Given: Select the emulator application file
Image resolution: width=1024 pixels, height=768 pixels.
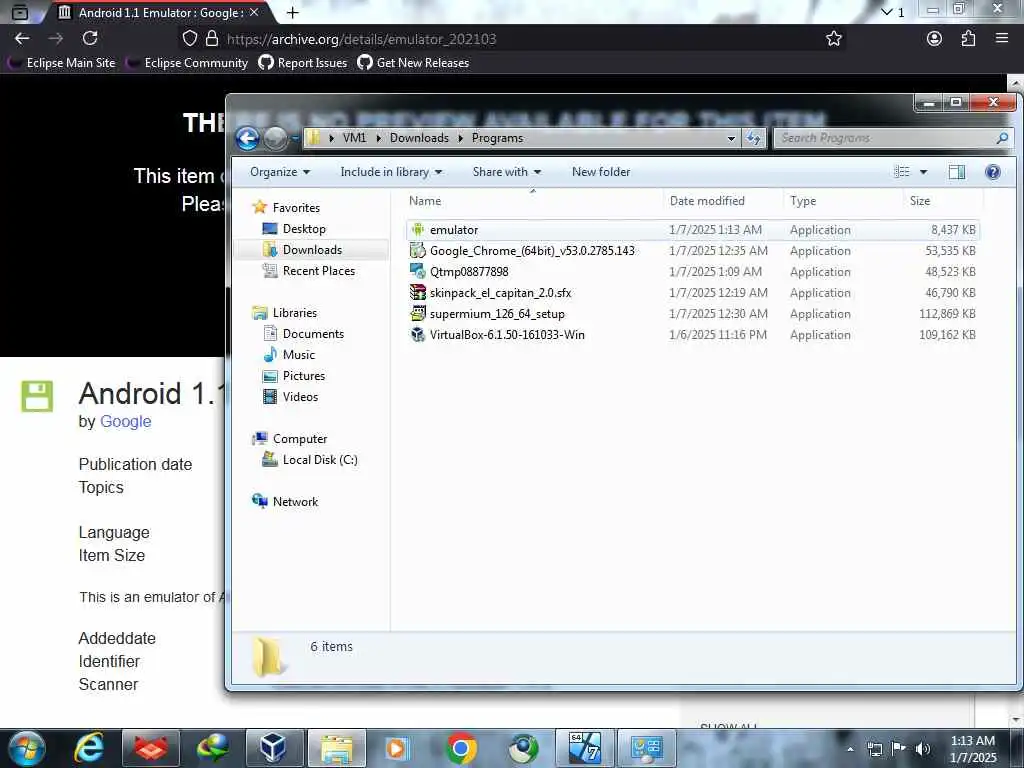Looking at the screenshot, I should click(692, 230).
